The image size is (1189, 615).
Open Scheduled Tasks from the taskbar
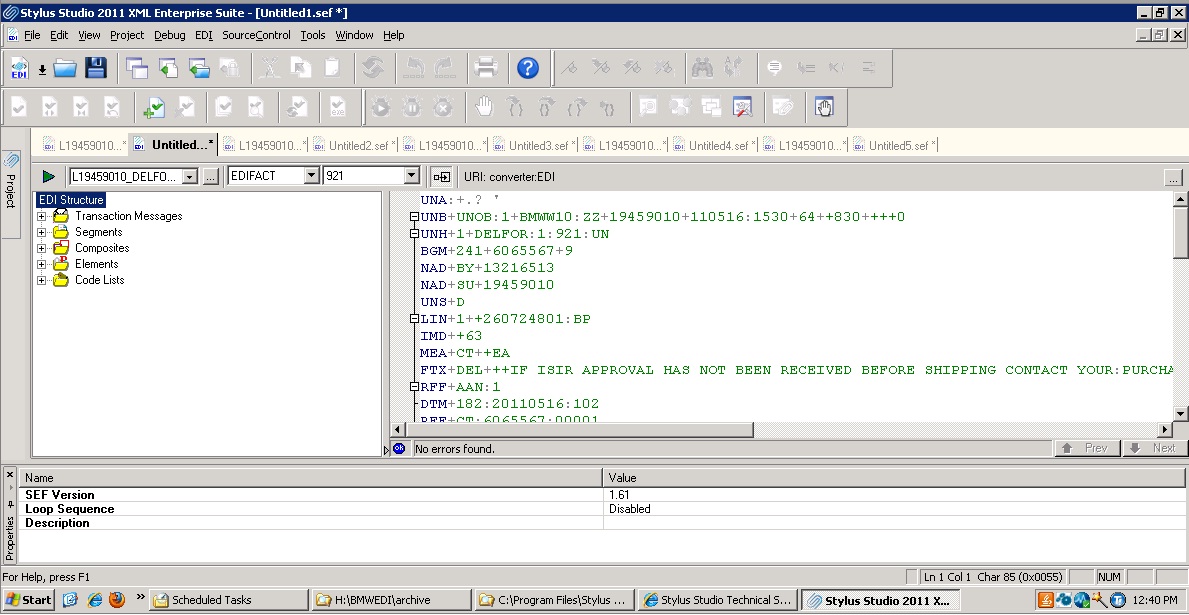coord(210,600)
